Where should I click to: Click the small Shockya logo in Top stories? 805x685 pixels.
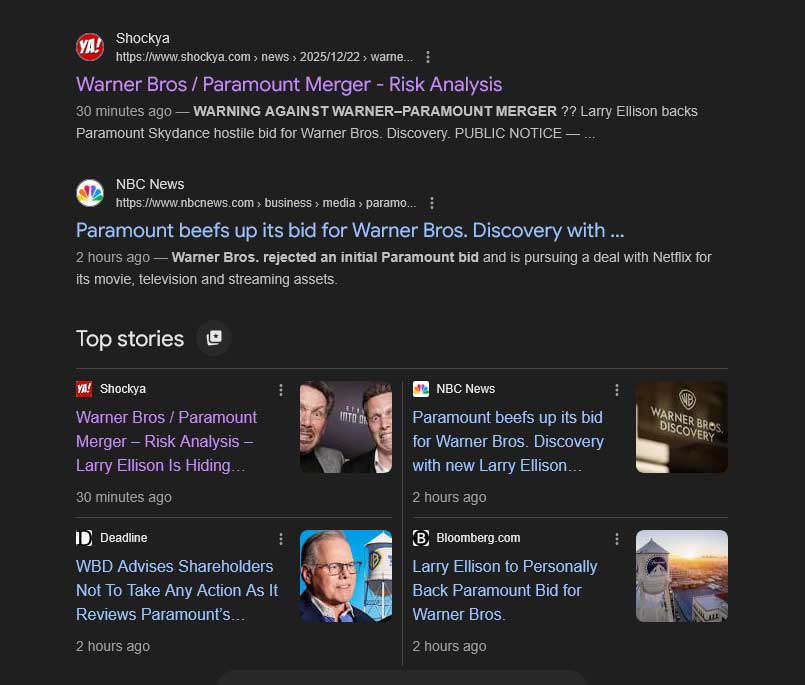point(84,389)
